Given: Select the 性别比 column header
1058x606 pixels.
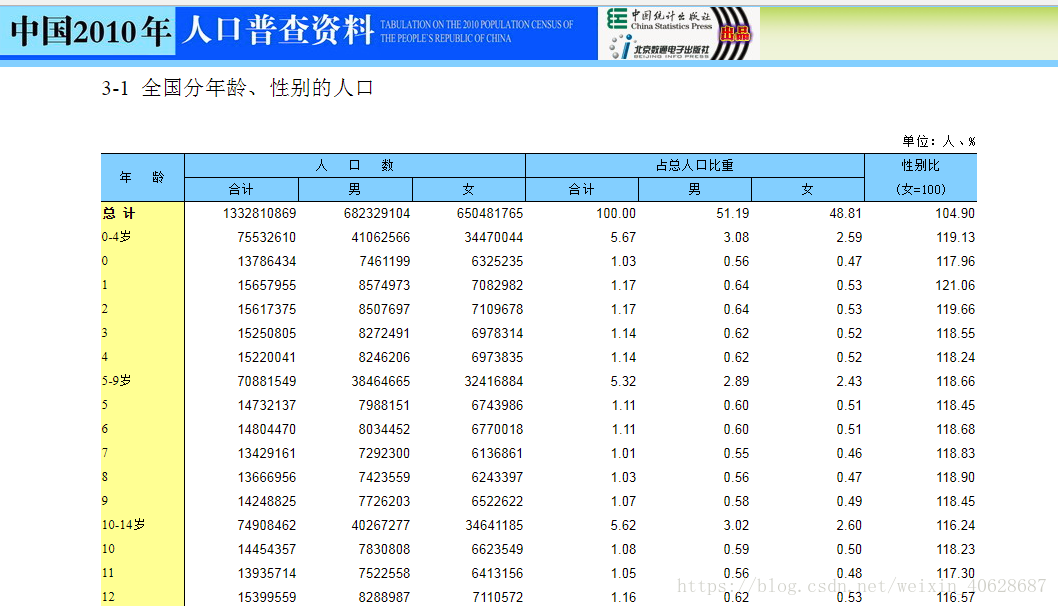Looking at the screenshot, I should (920, 165).
